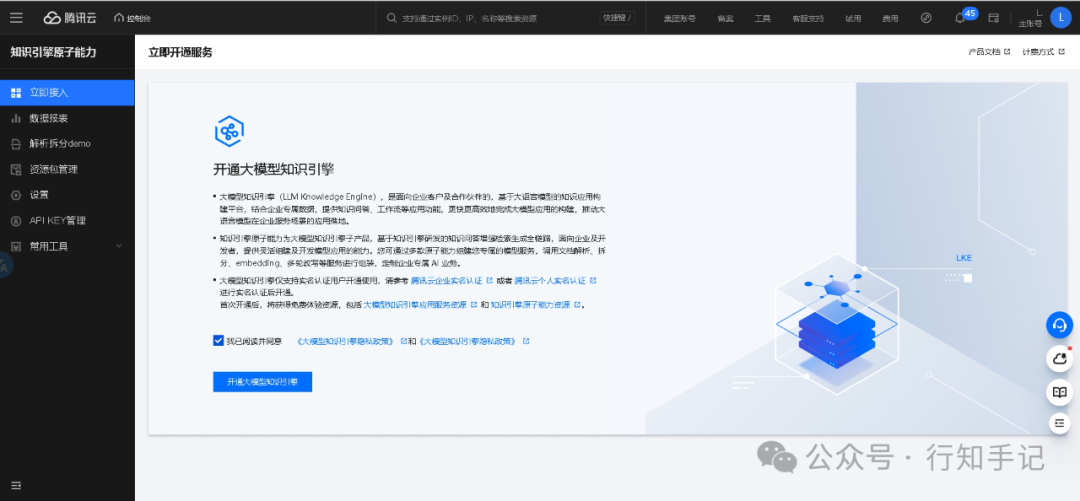Click the billing card icon in top bar

coord(994,18)
